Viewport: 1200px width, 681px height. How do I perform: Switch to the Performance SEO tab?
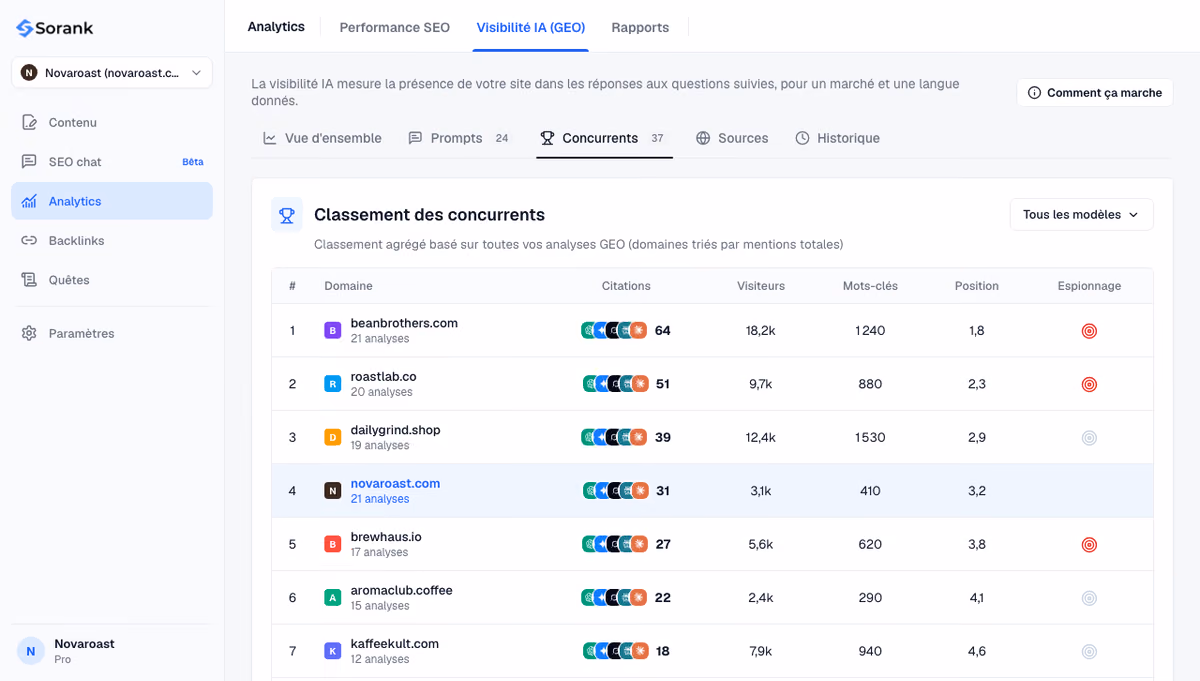[395, 27]
